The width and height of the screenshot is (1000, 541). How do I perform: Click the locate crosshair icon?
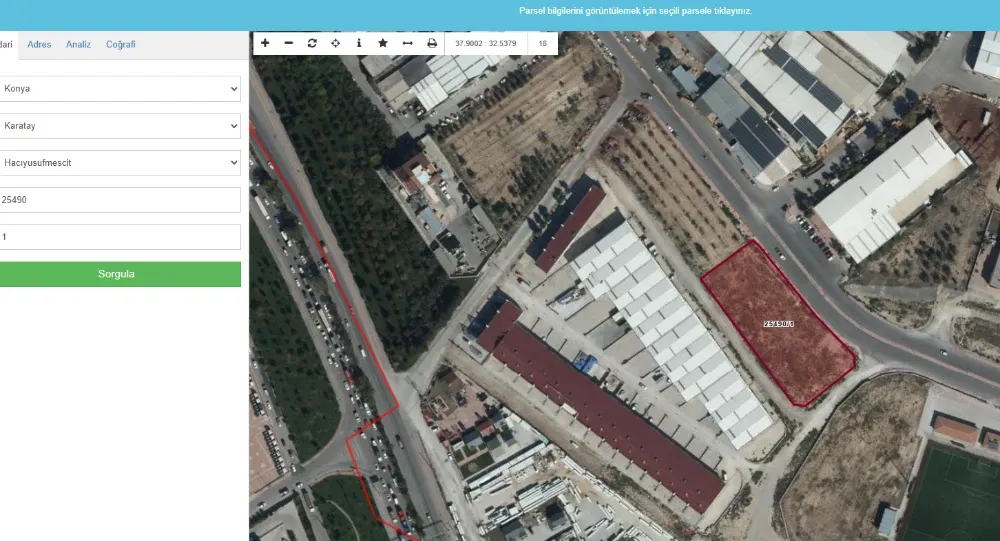coord(335,43)
